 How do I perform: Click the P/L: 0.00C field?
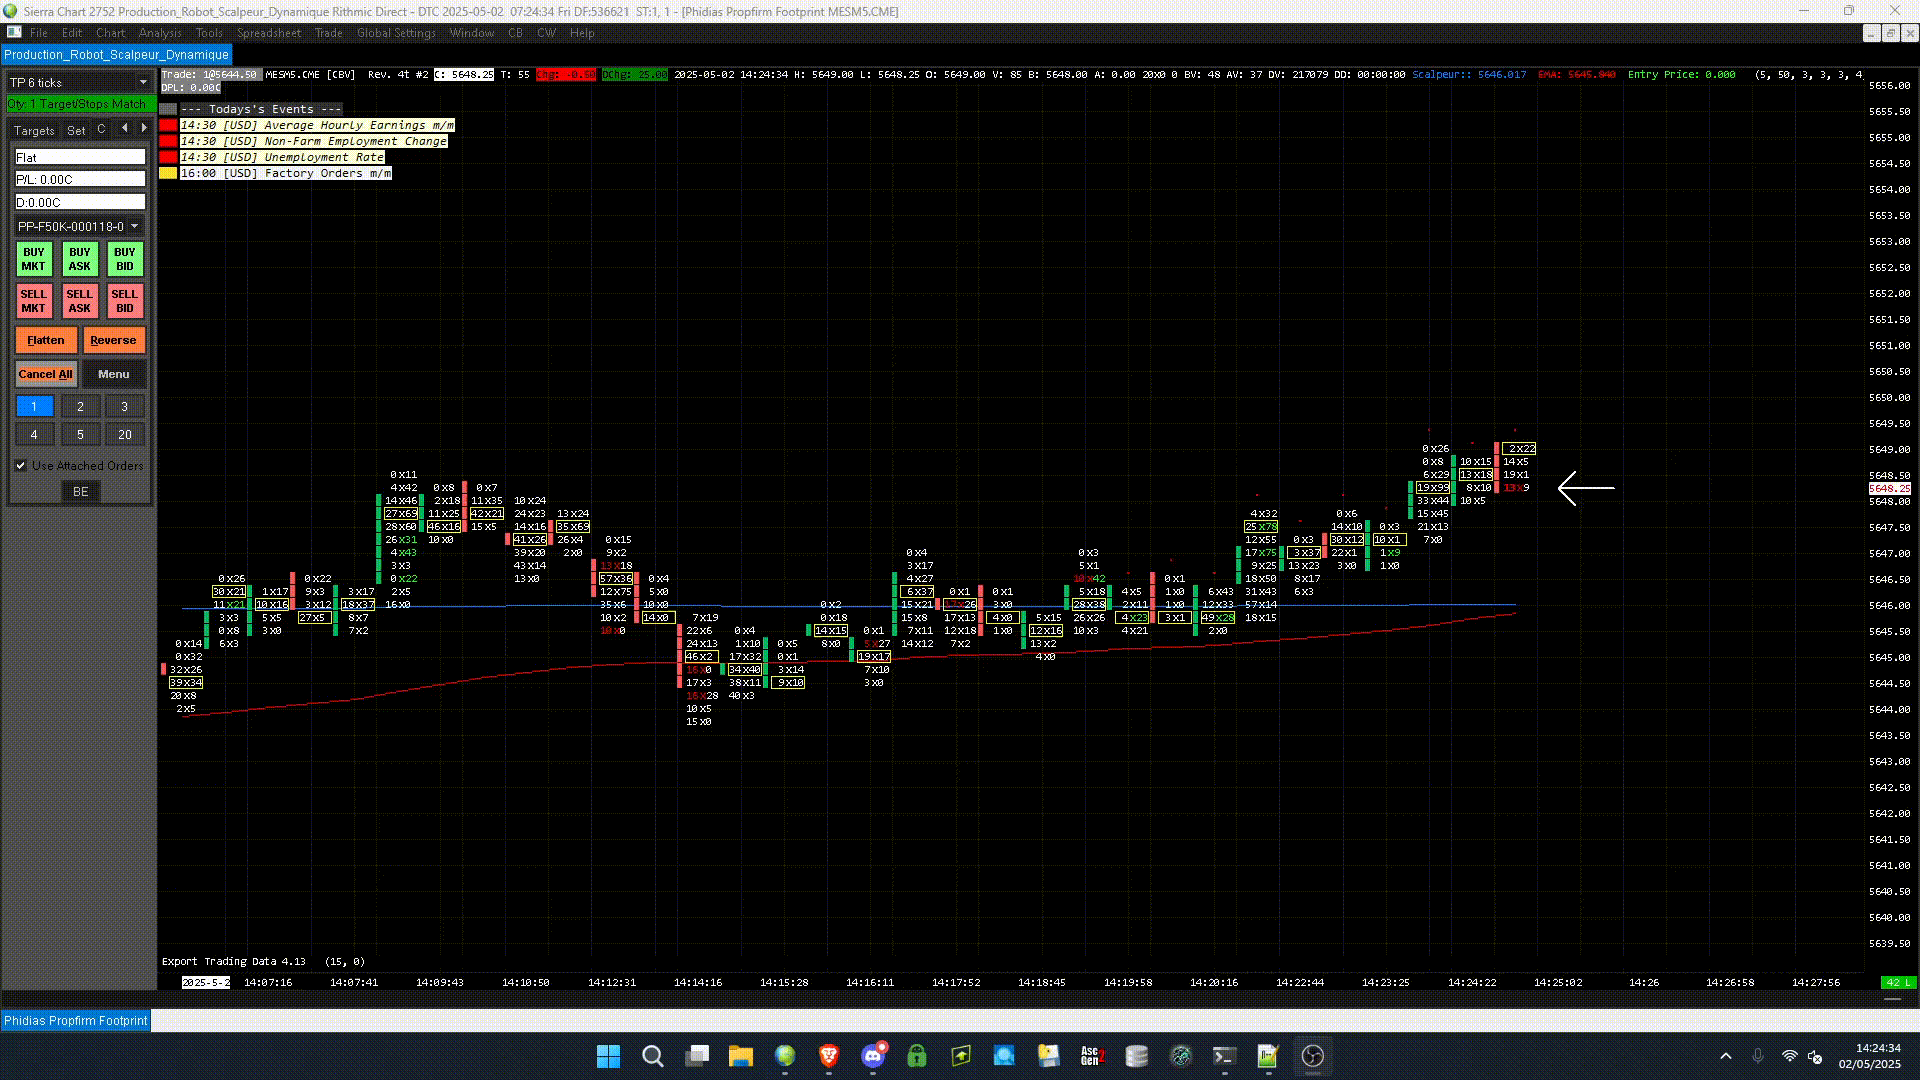coord(80,179)
